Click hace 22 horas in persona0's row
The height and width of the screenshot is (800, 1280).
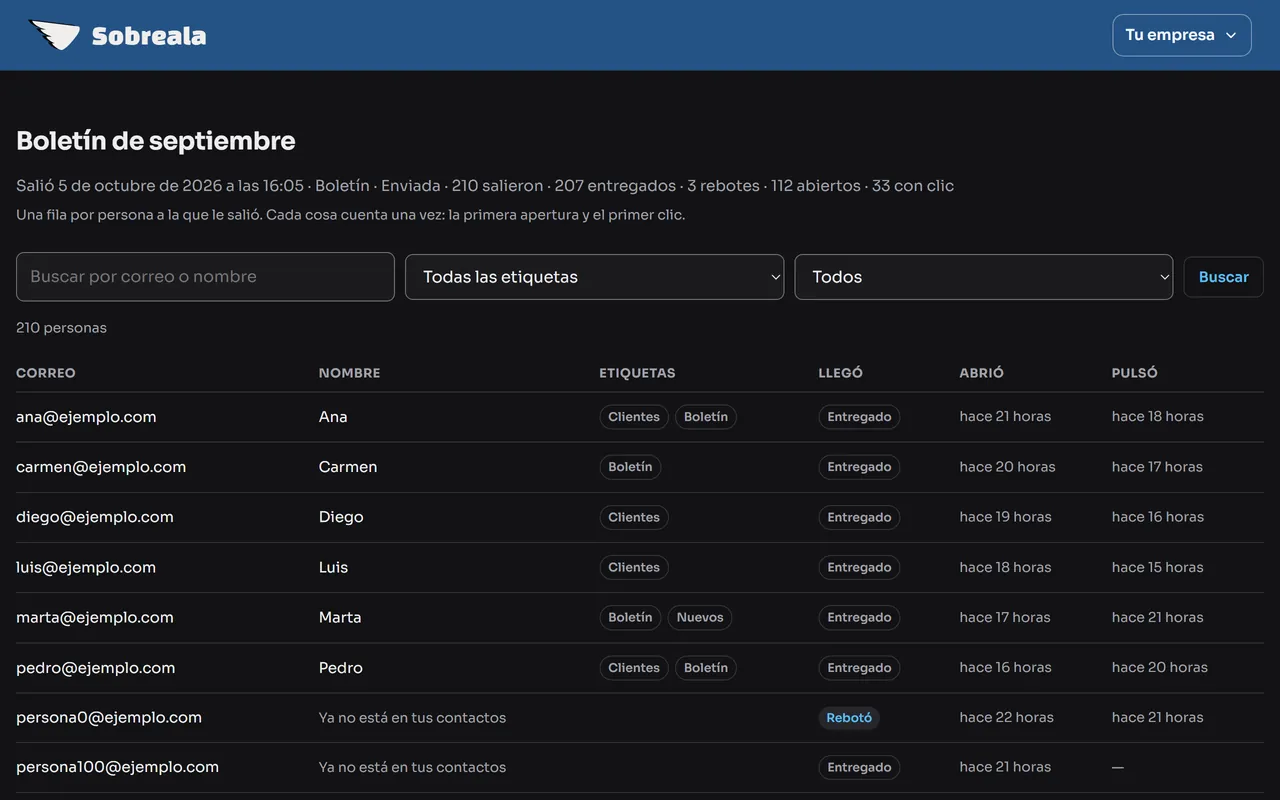coord(1005,717)
